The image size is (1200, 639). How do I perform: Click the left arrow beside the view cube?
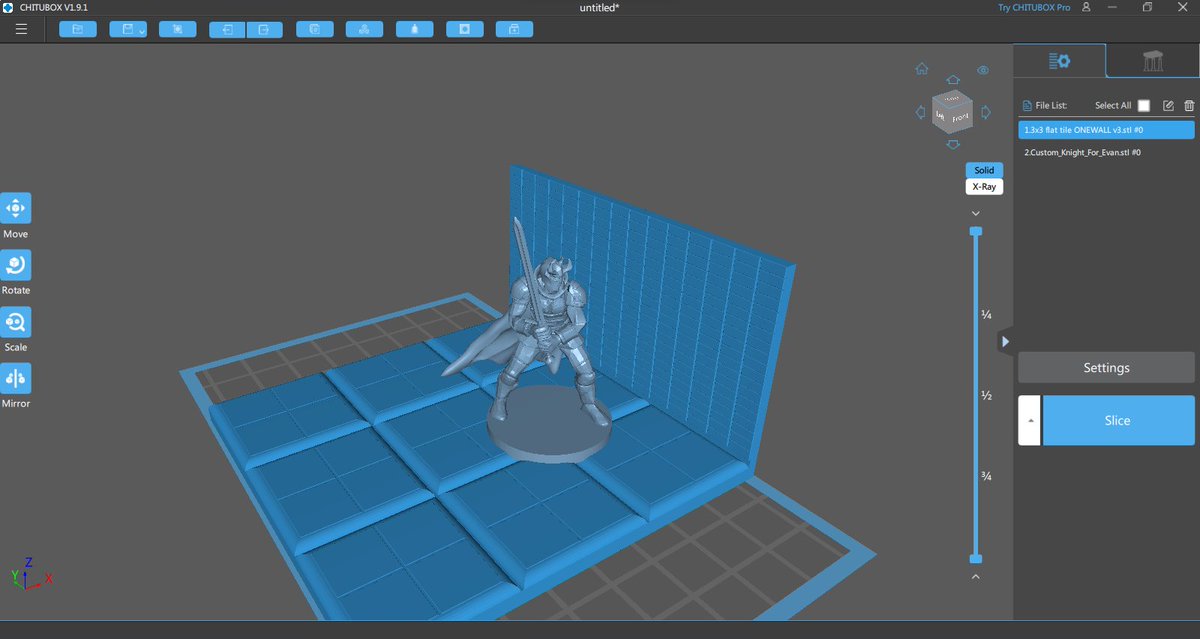(x=921, y=112)
